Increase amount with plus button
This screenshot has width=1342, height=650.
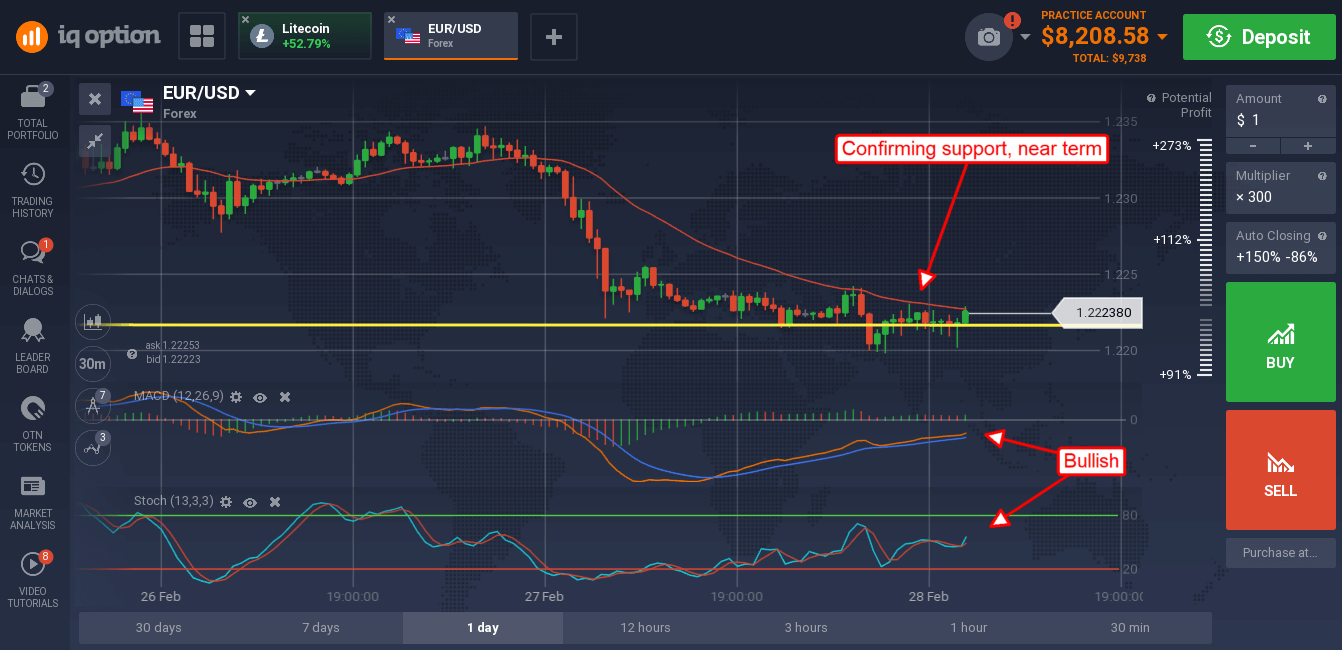tap(1307, 146)
